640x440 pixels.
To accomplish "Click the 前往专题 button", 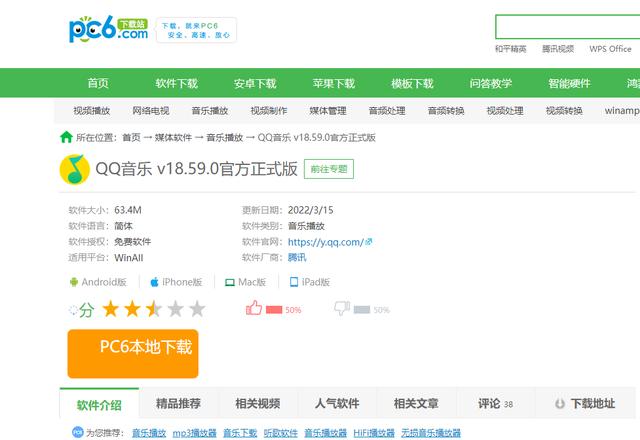I will tap(329, 169).
